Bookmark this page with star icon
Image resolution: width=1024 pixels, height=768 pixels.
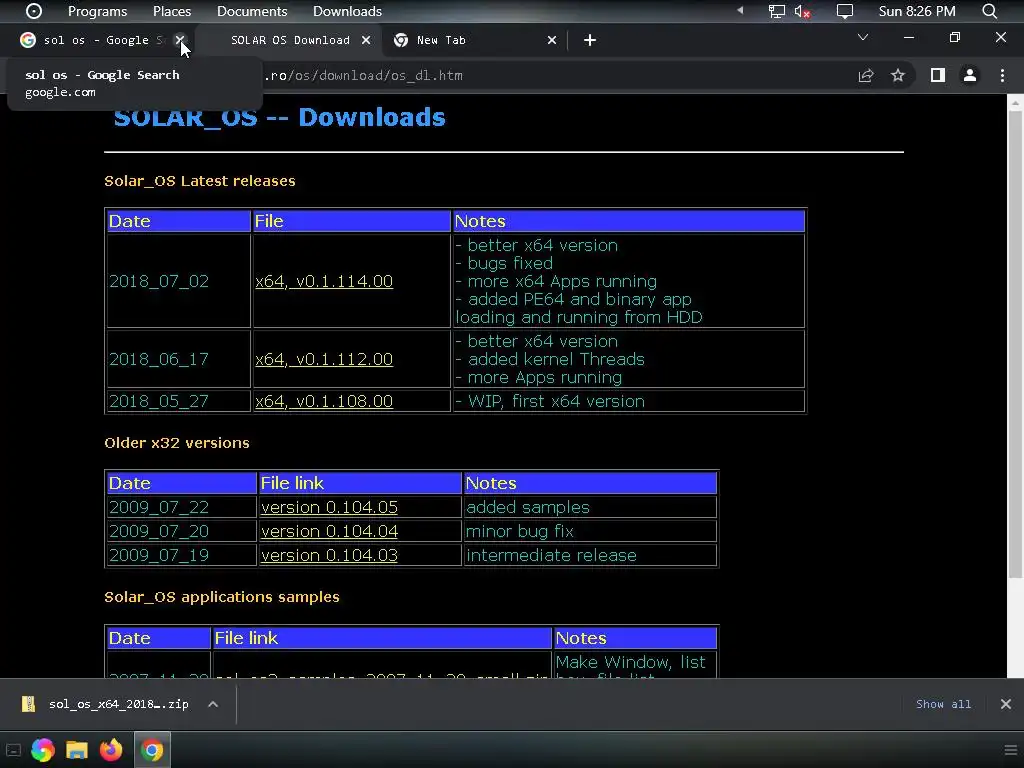[x=898, y=76]
